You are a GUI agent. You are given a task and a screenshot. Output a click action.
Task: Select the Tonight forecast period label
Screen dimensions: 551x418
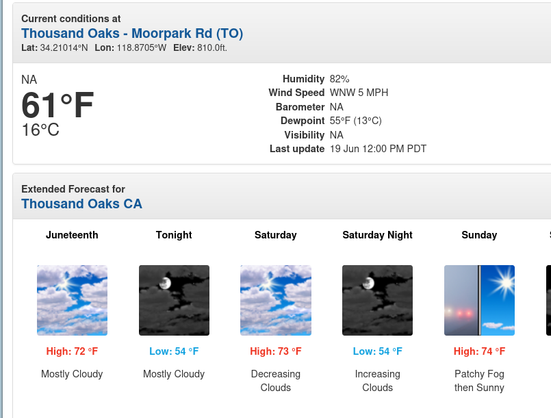click(x=174, y=235)
